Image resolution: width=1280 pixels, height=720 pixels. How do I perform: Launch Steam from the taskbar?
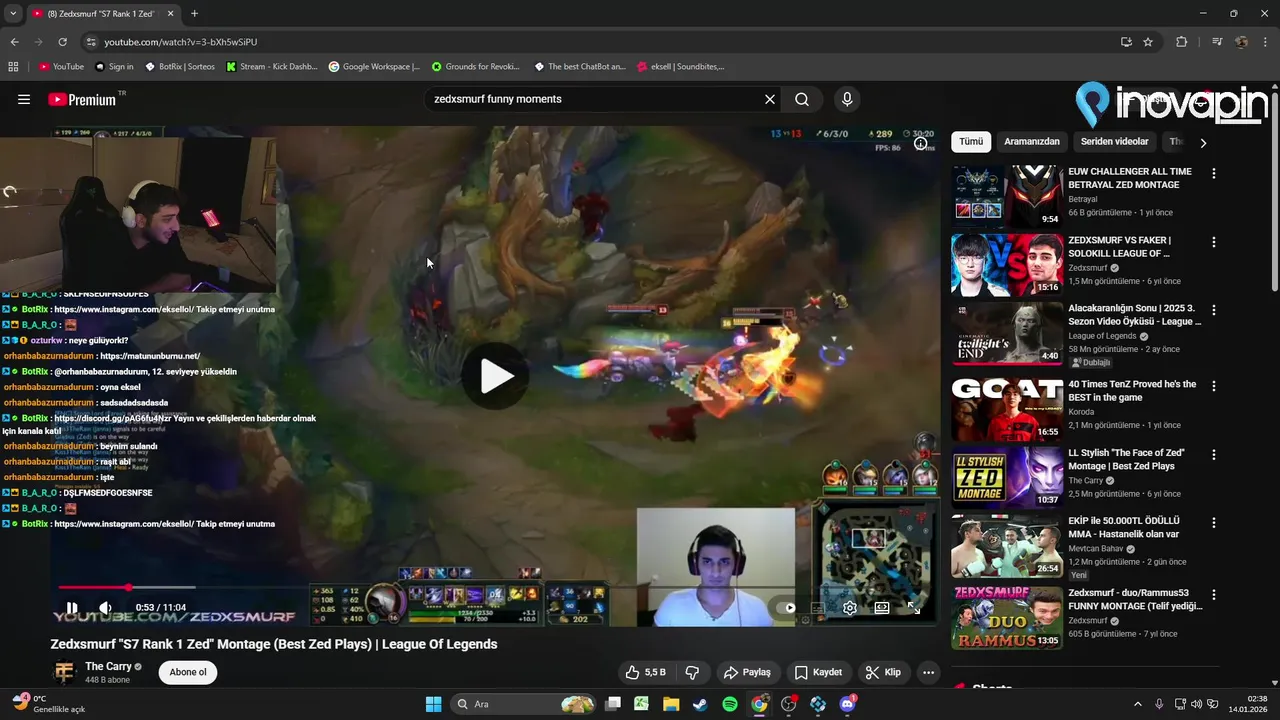click(700, 704)
